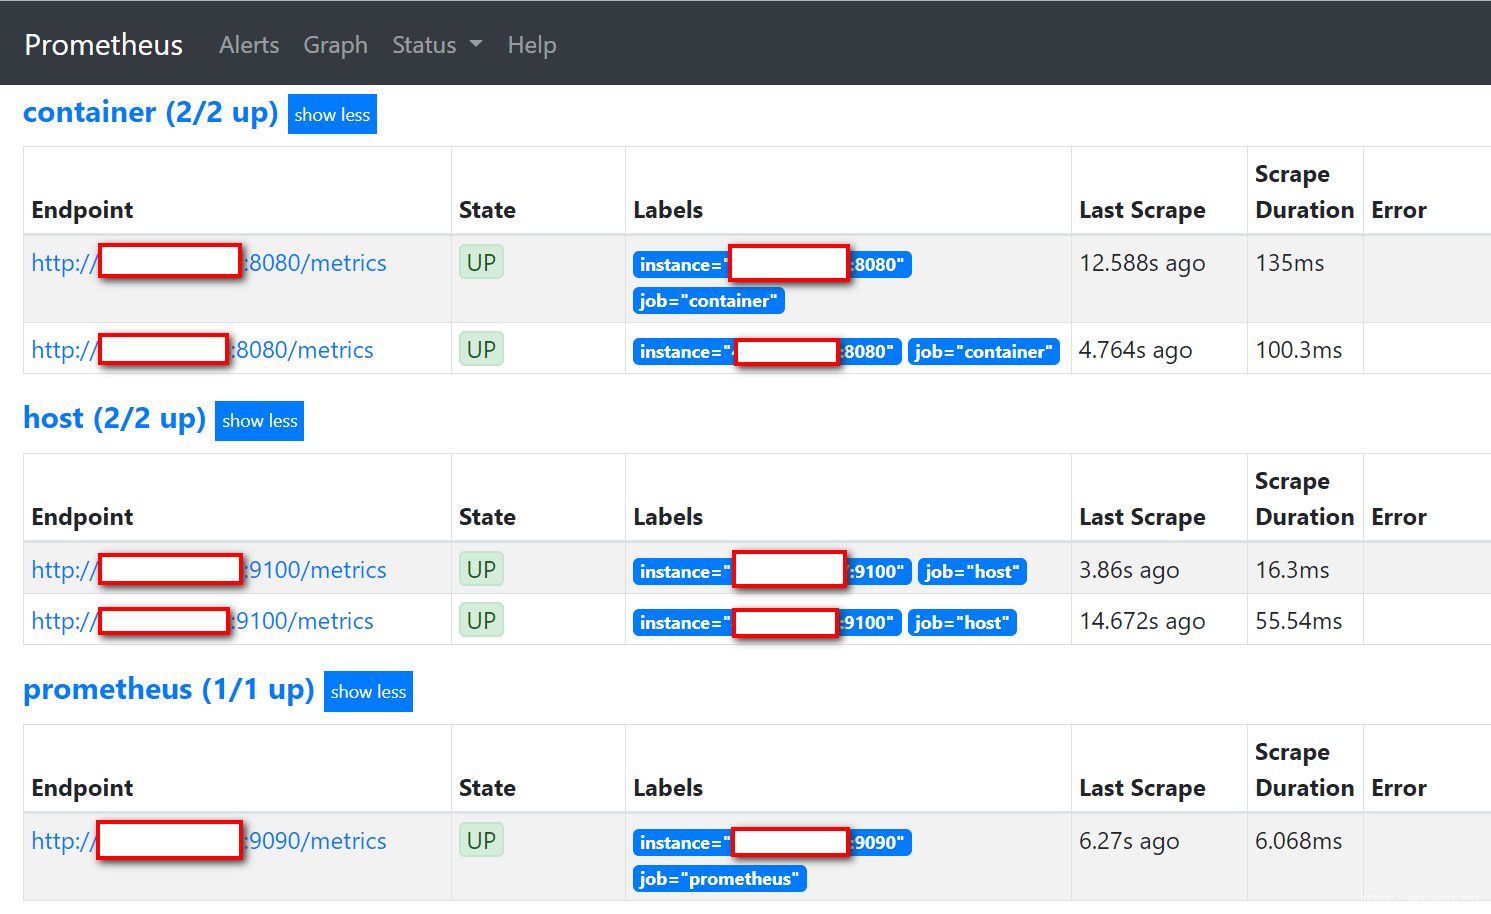The image size is (1491, 914).
Task: Open 9100/metrics endpoint scraped 3.86s ago
Action: pyautogui.click(x=209, y=570)
